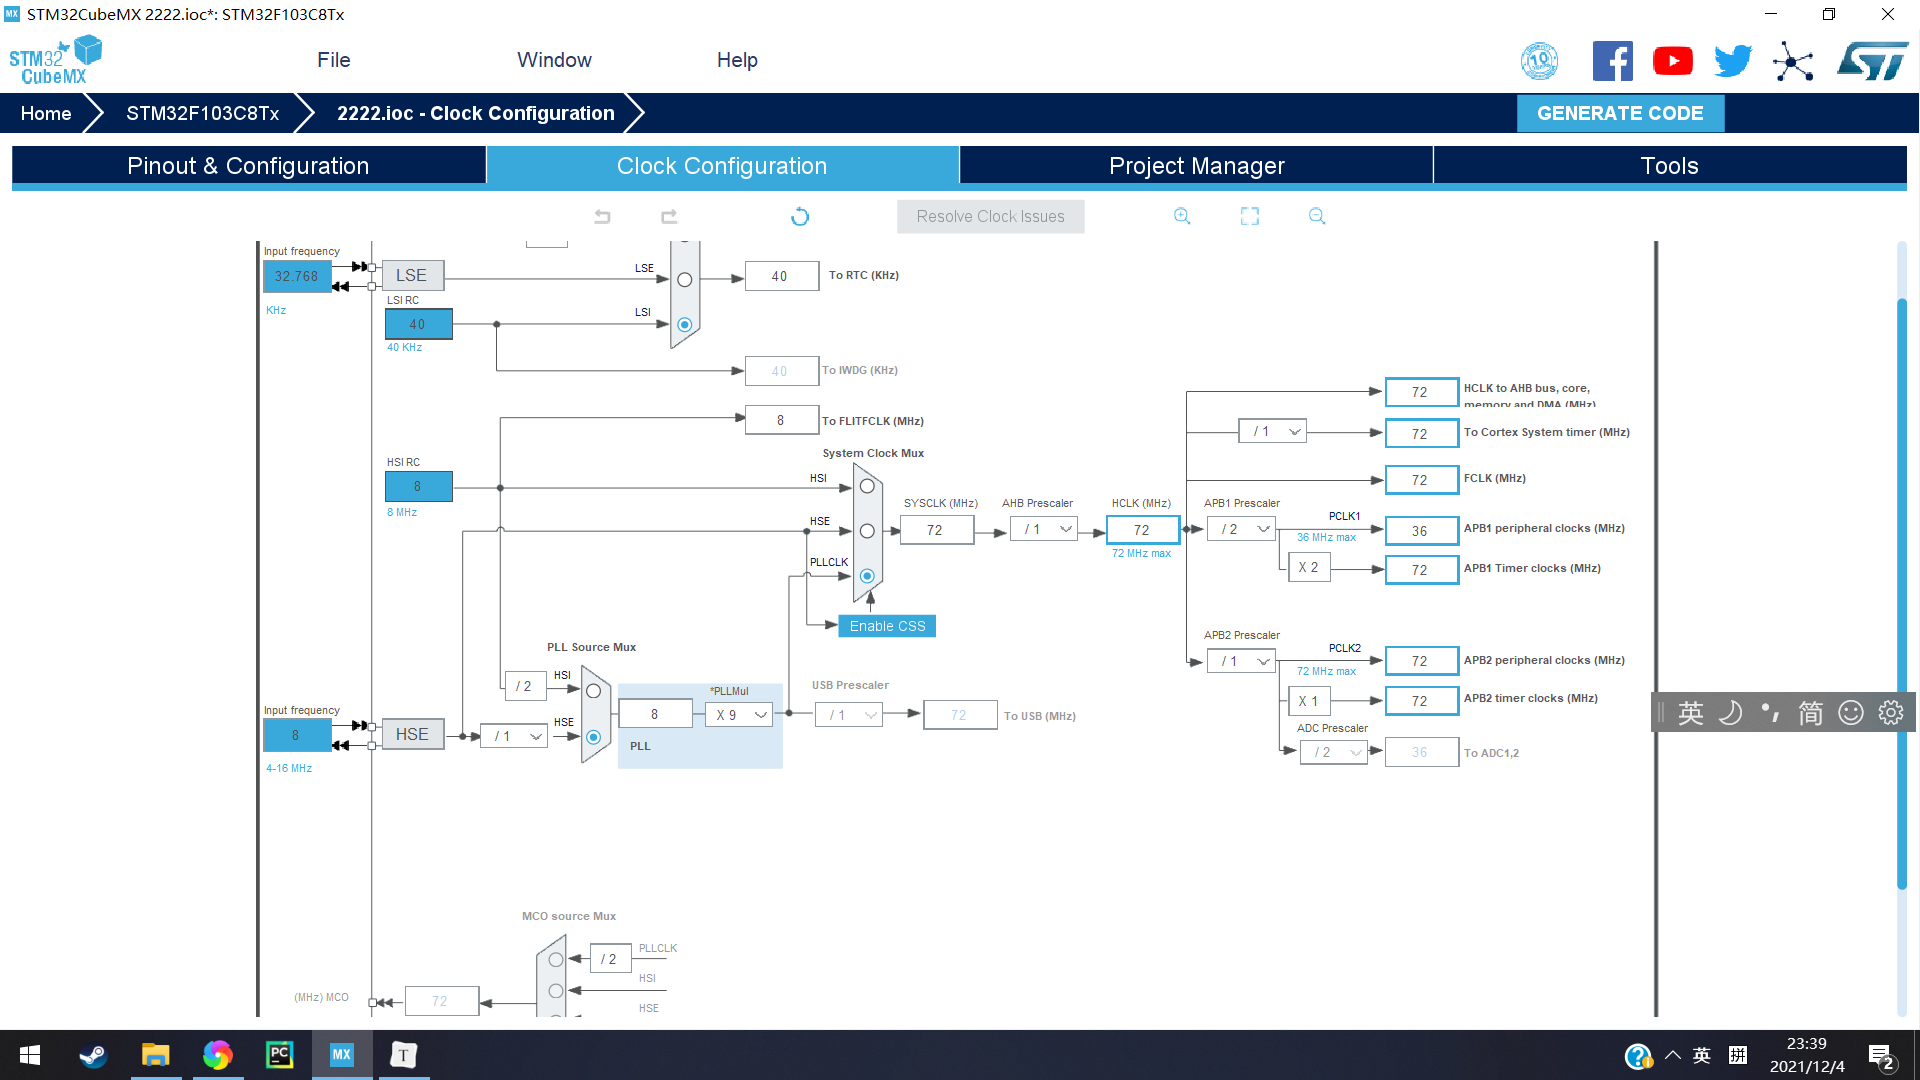Open the AHB Prescaler dropdown
Viewport: 1920px width, 1080px height.
point(1044,529)
